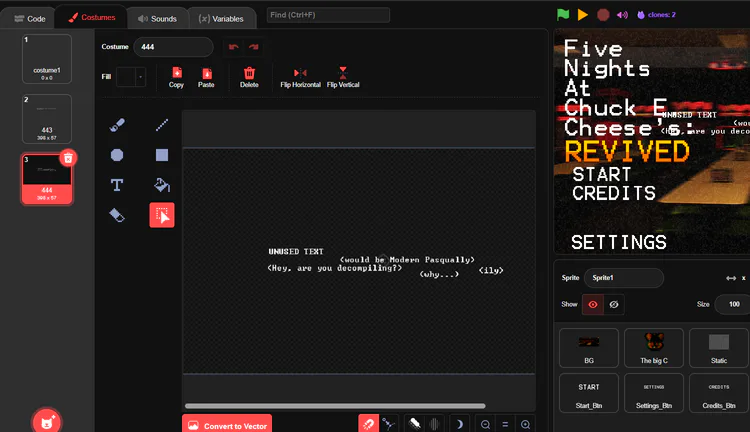Toggle the magnet snapping button
The image size is (750, 432).
368,424
